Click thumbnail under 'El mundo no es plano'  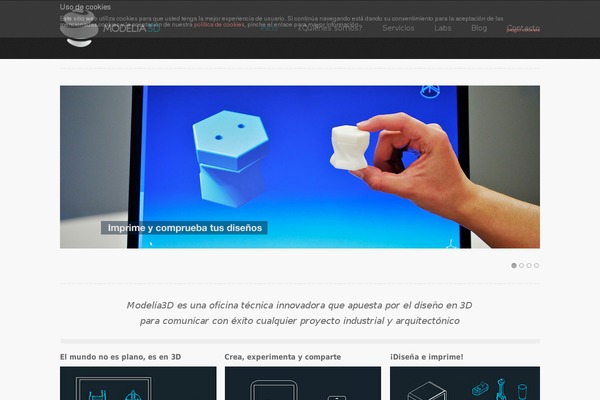click(138, 383)
